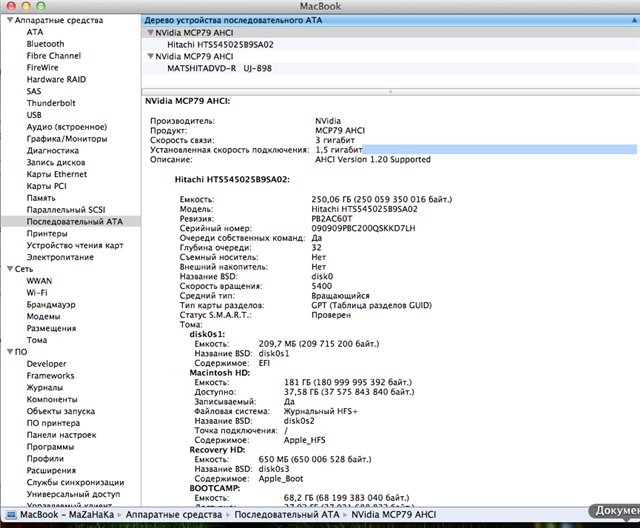Select Графика/Мониторы entry

click(x=67, y=138)
